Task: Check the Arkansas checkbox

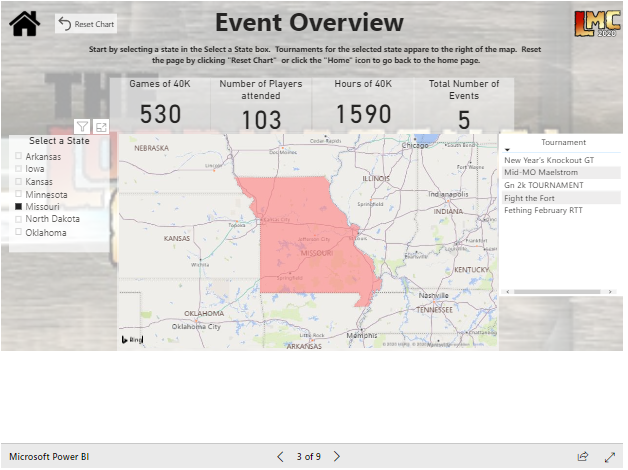Action: point(19,157)
